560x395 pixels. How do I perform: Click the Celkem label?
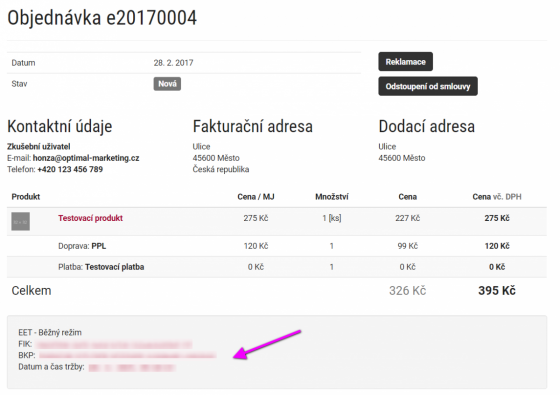click(x=31, y=291)
